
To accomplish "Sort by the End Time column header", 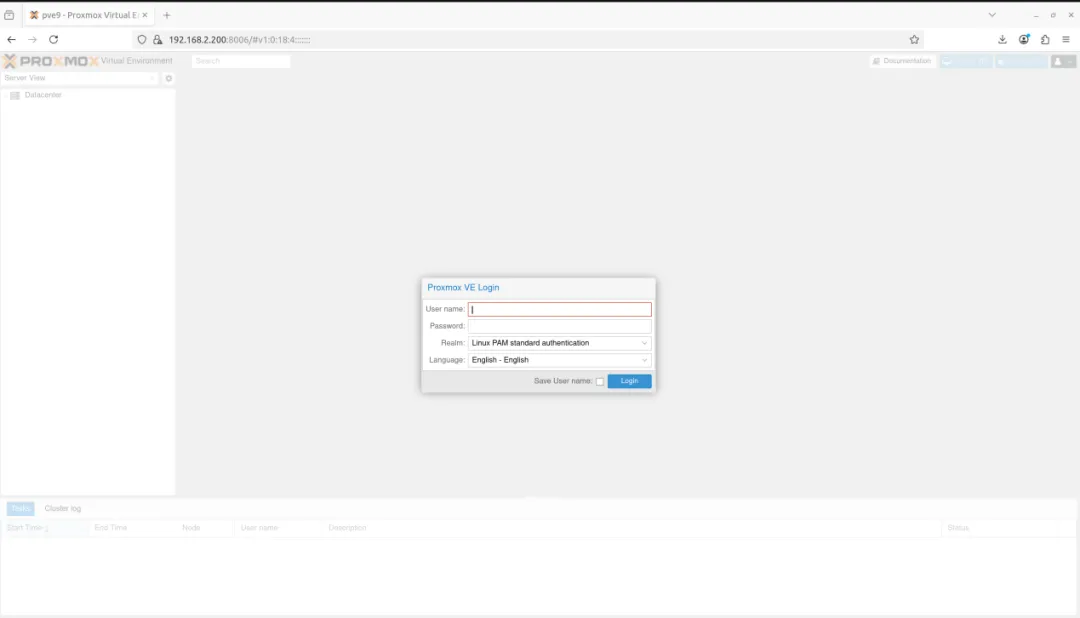I will pyautogui.click(x=132, y=528).
